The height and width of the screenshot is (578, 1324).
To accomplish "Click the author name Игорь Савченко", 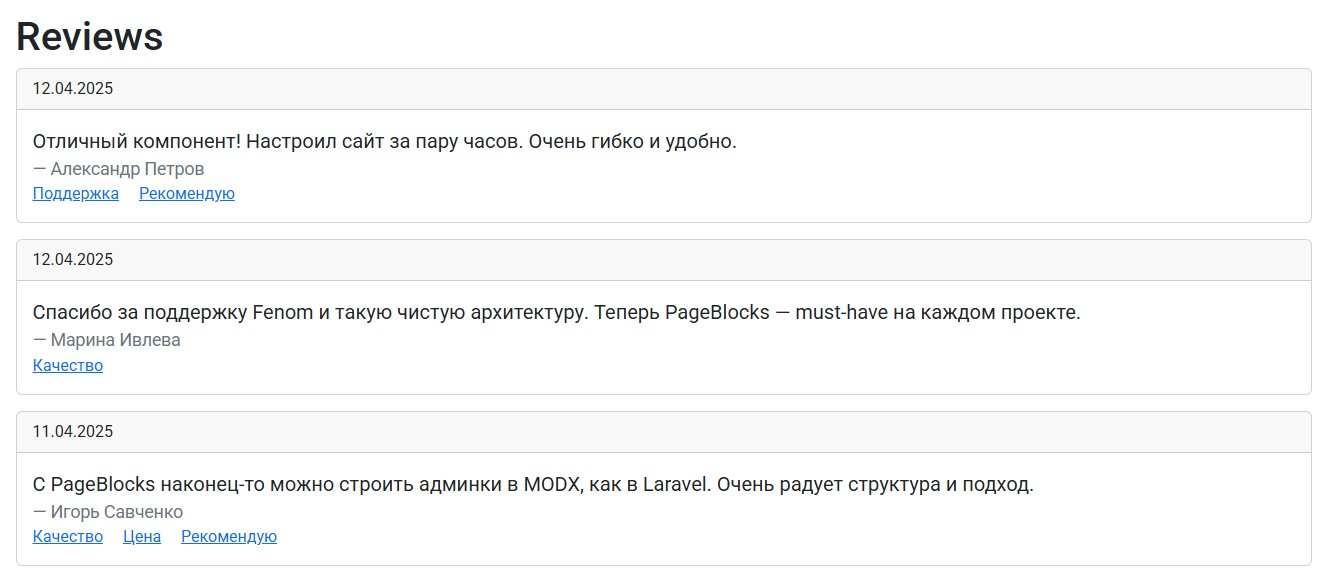I will (x=117, y=512).
